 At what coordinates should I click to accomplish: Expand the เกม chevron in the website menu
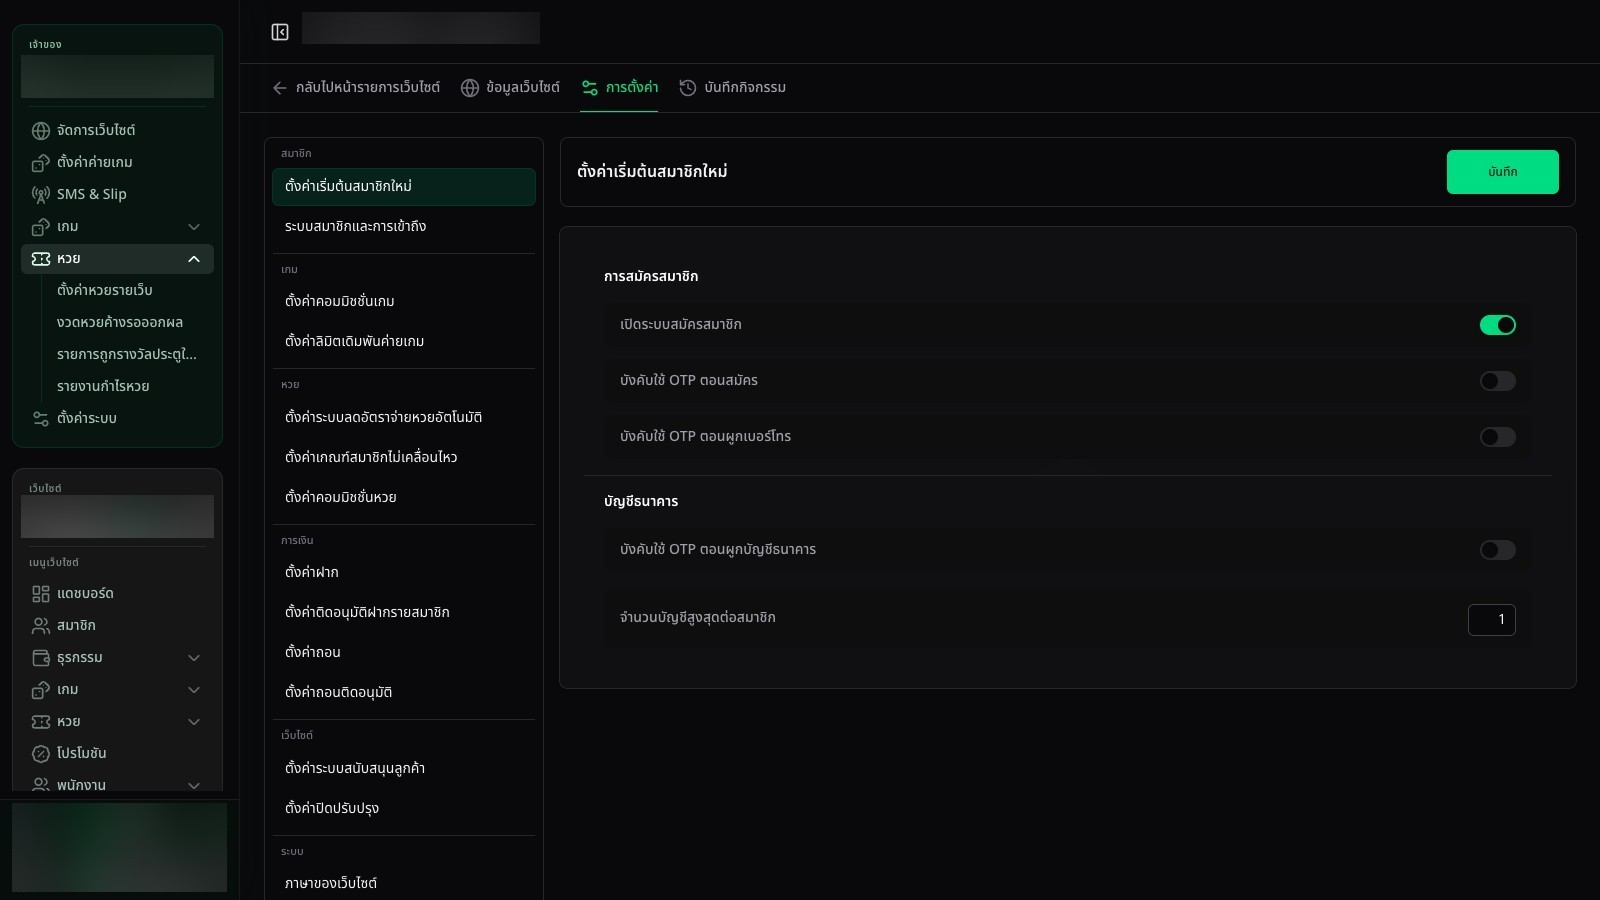point(194,690)
